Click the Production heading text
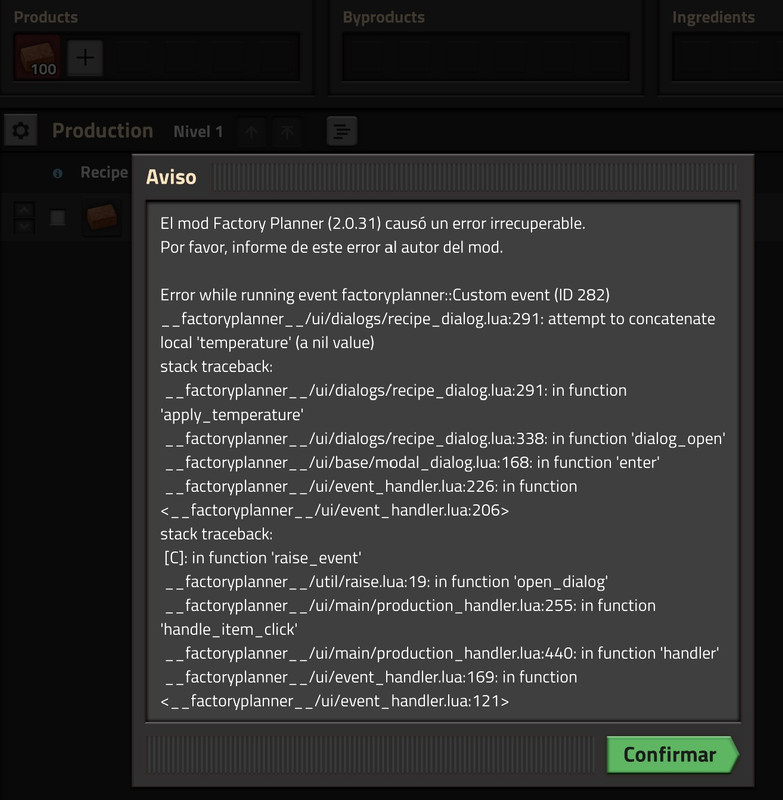 click(103, 131)
